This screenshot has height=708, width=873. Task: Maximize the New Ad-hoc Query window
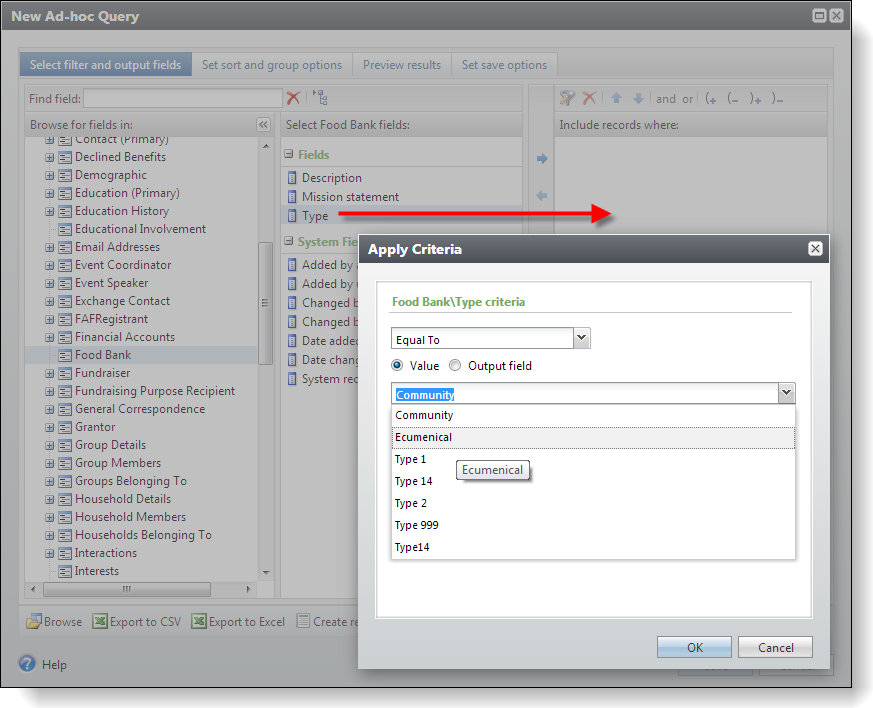[x=819, y=16]
